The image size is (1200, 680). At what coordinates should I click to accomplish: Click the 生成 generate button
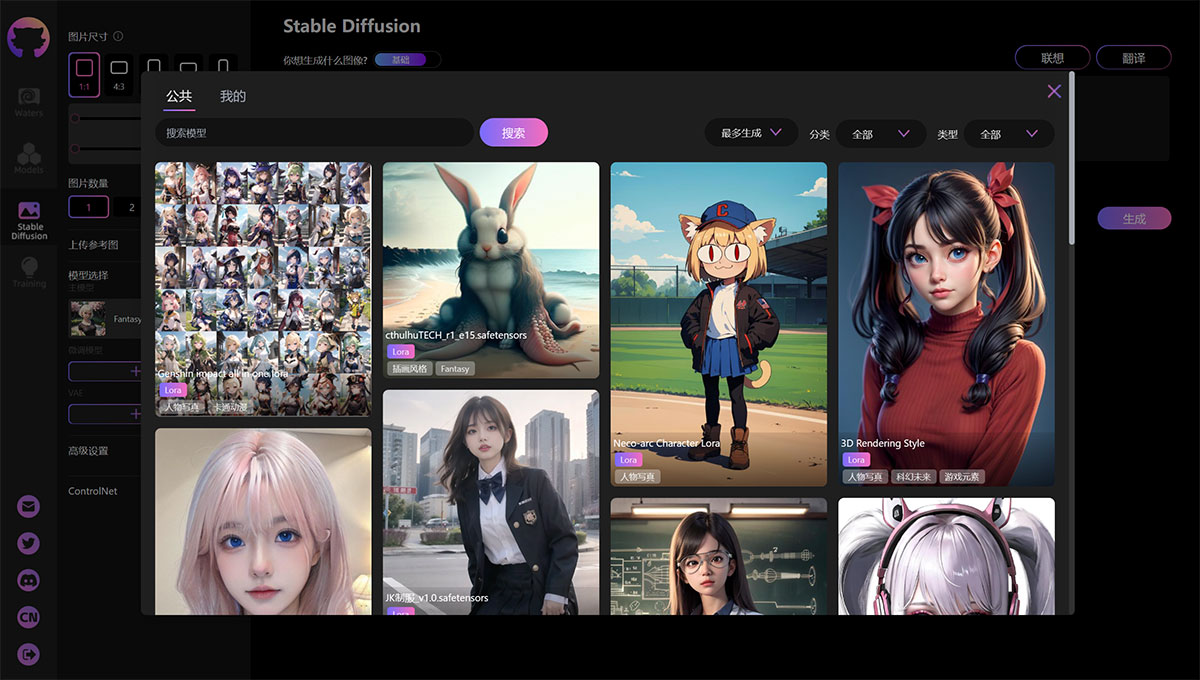pyautogui.click(x=1134, y=218)
